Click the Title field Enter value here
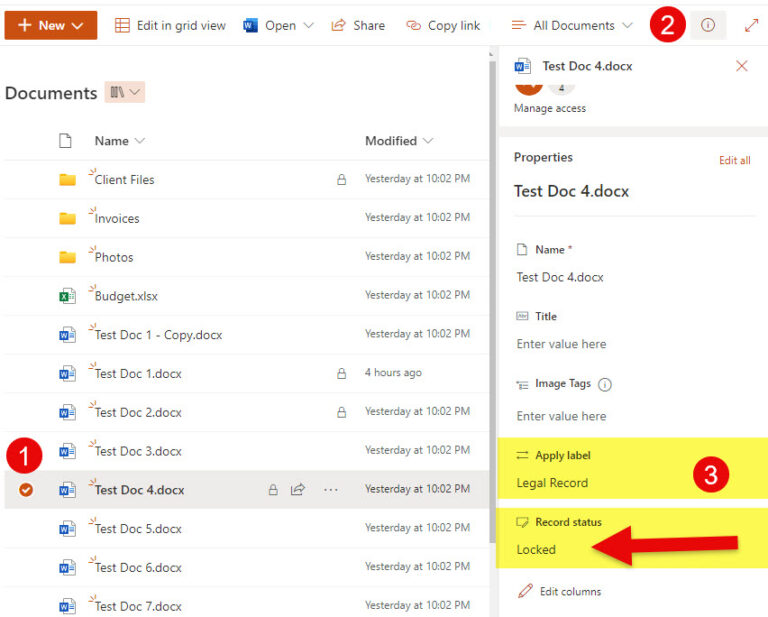 (x=561, y=344)
